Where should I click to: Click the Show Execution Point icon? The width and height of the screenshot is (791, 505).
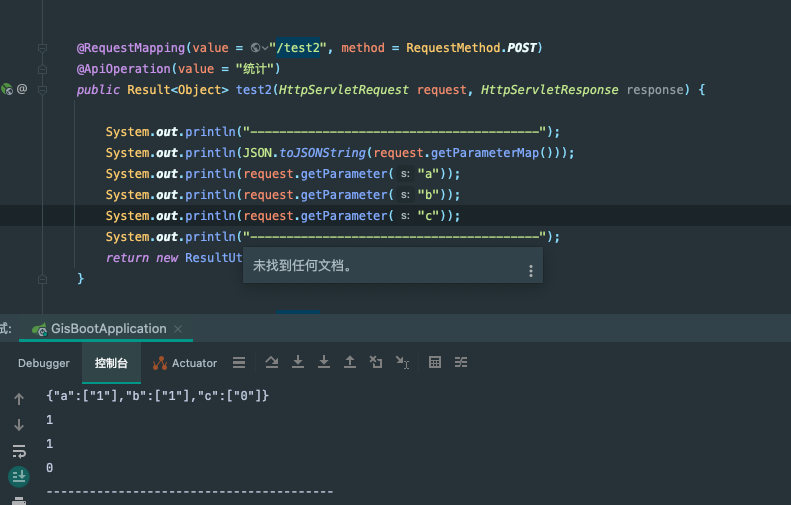pyautogui.click(x=239, y=363)
